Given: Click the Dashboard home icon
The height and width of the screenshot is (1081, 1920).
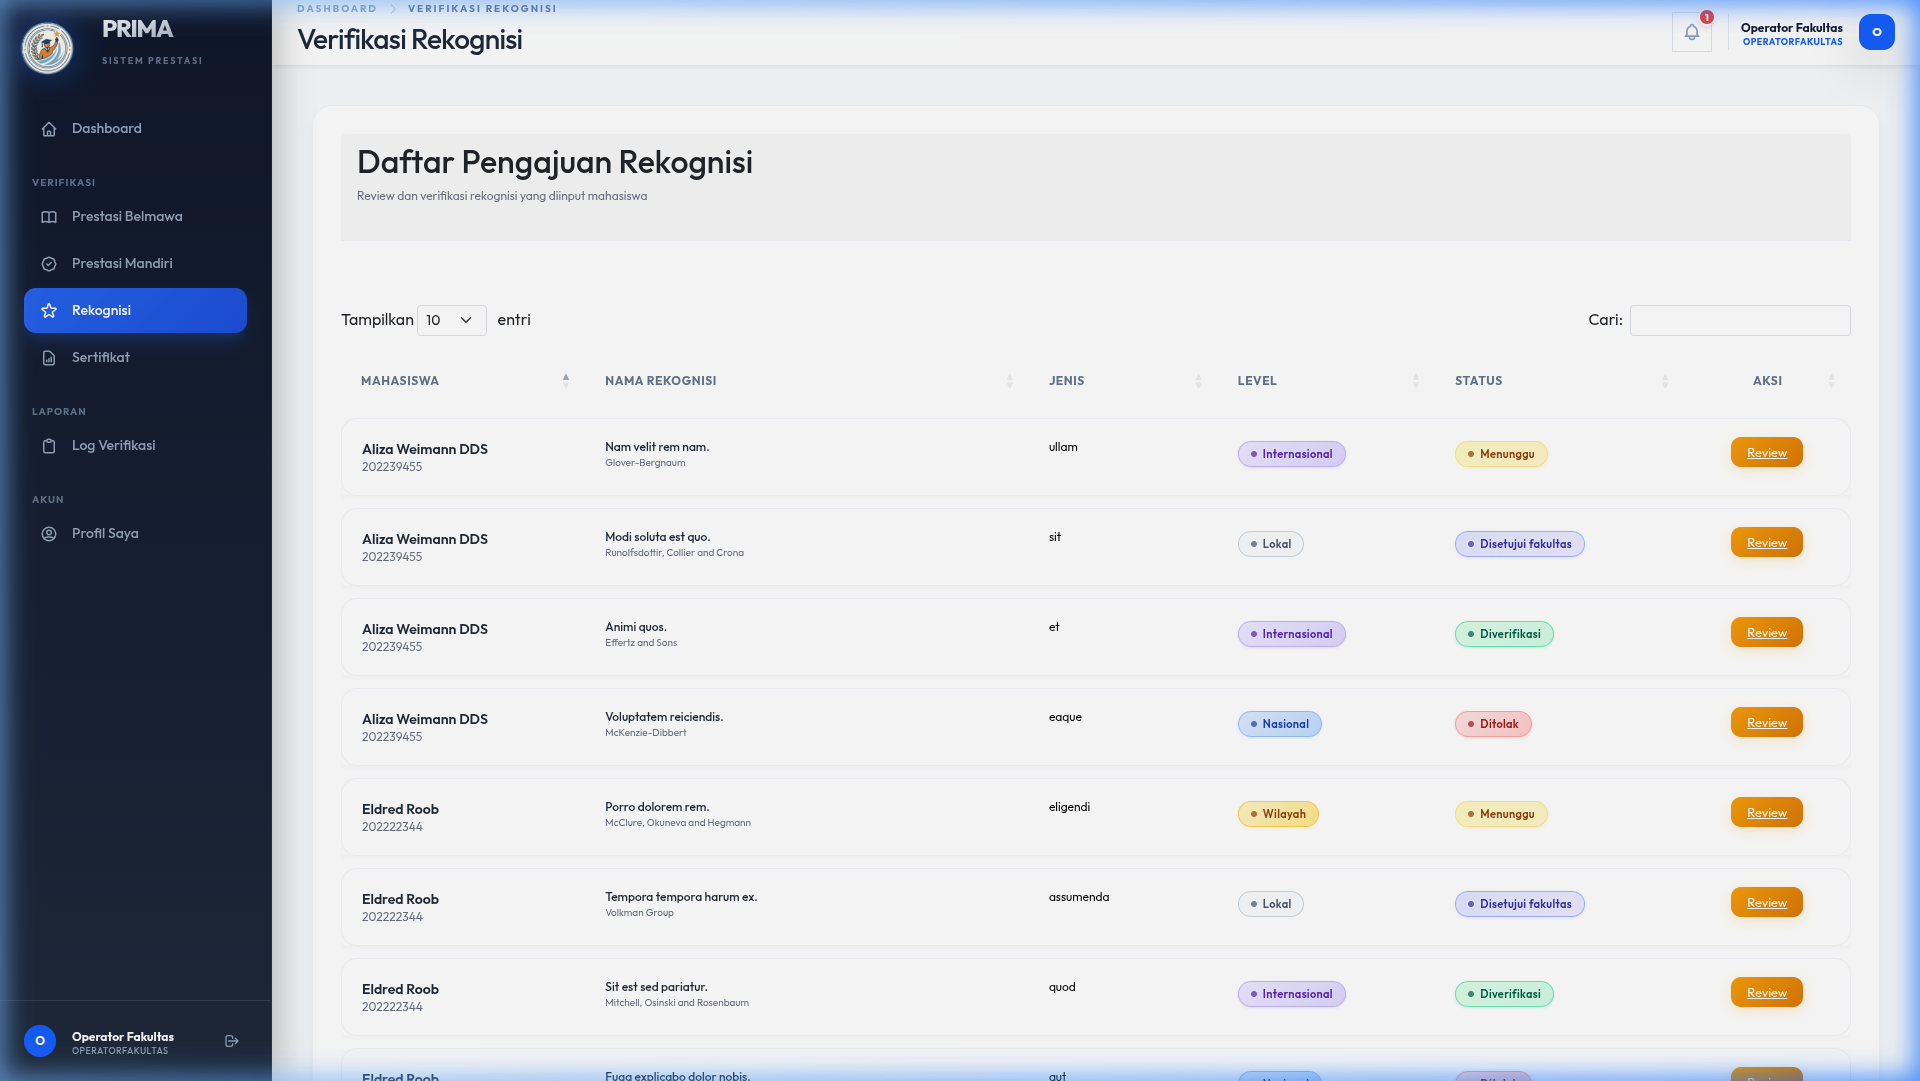Looking at the screenshot, I should [49, 129].
